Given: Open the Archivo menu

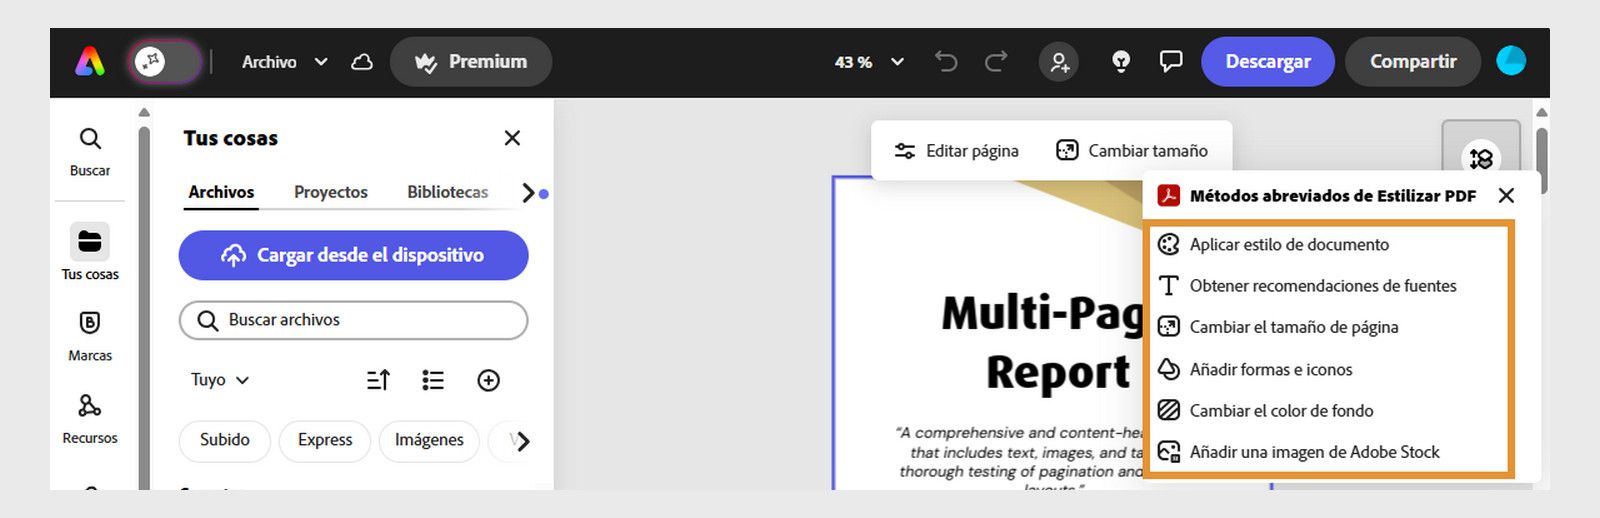Looking at the screenshot, I should click(x=269, y=62).
